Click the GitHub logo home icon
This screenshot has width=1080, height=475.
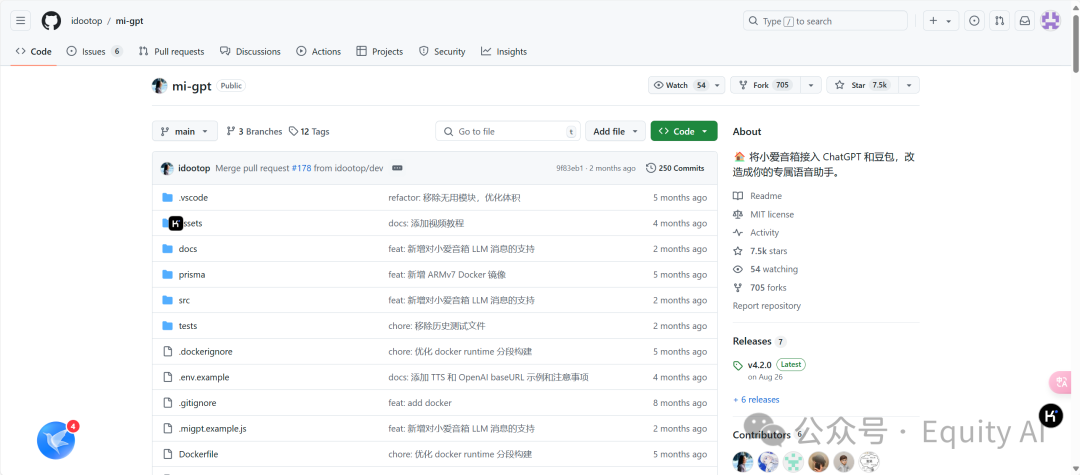[51, 21]
